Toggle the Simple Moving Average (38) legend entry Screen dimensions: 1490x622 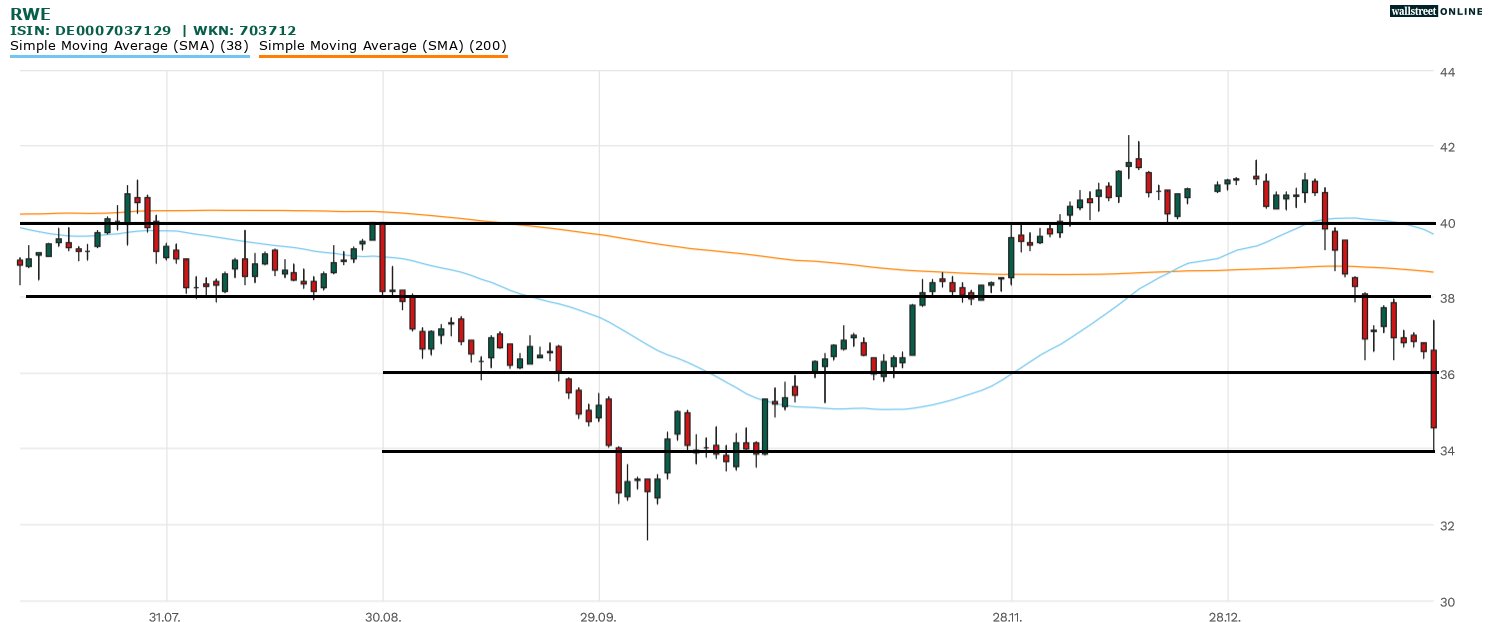pos(129,45)
